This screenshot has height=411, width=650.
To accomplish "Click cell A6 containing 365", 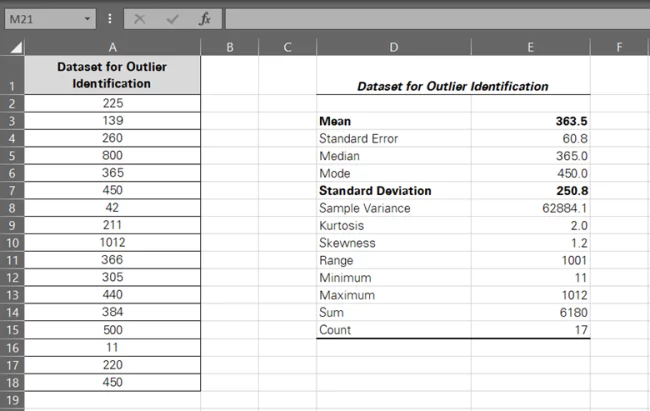I will 112,173.
